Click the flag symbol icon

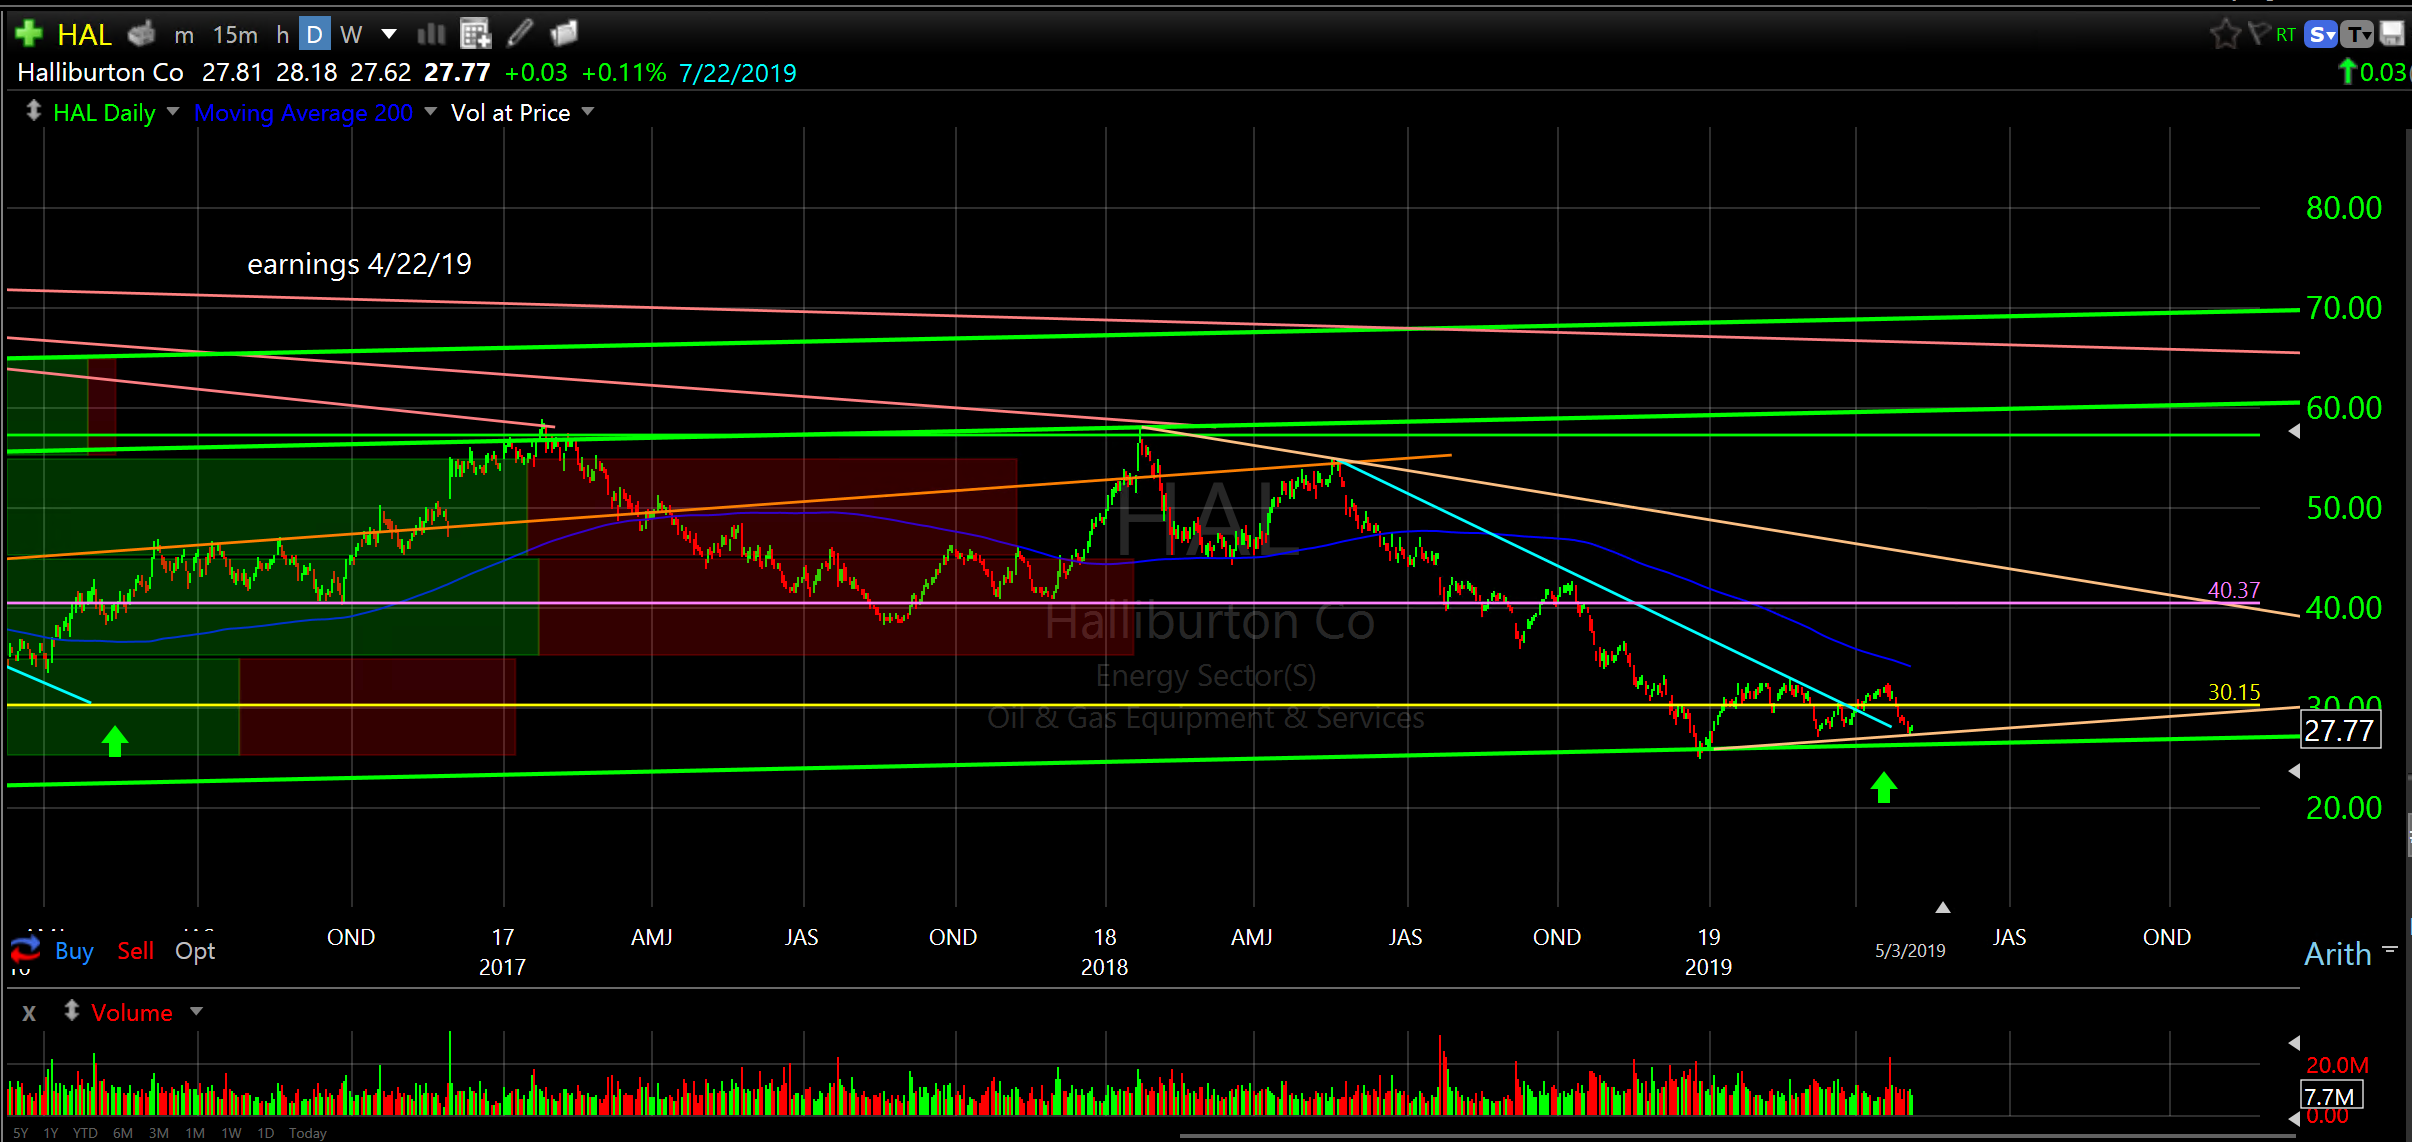(x=2258, y=34)
